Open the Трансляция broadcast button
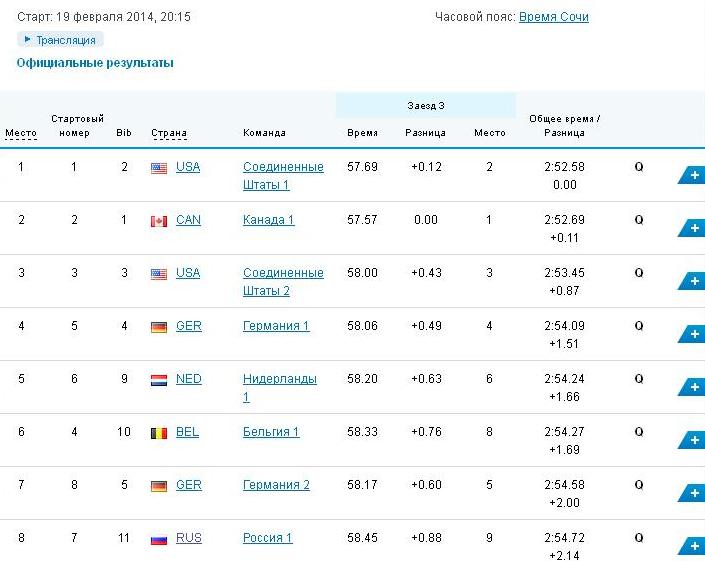705x561 pixels. 60,40
